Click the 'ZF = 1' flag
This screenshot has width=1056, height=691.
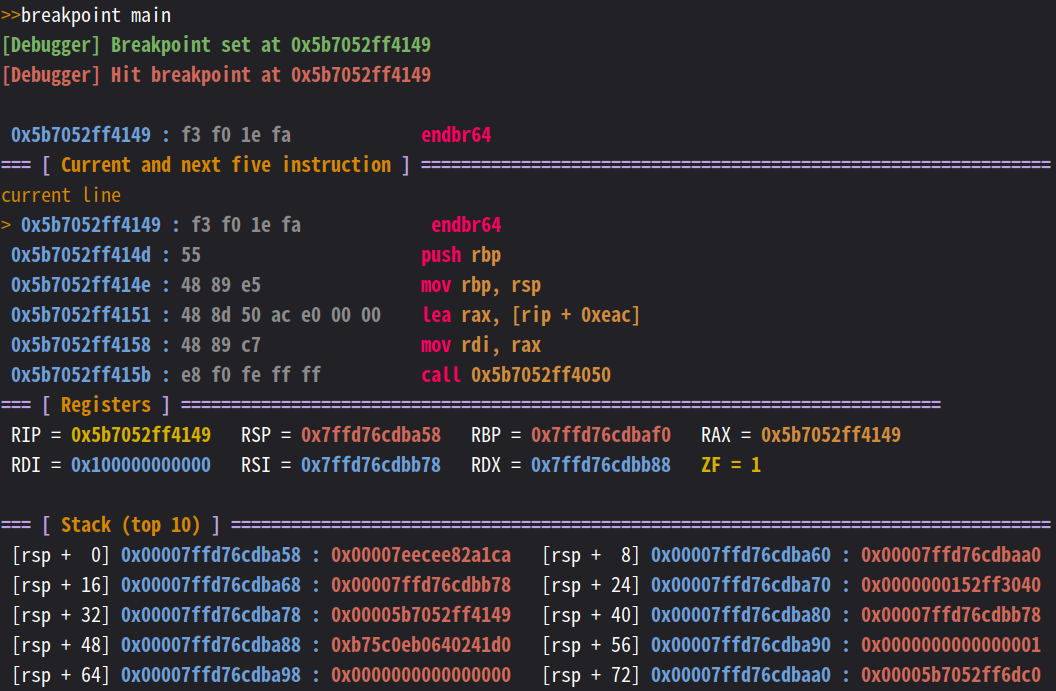coord(731,465)
